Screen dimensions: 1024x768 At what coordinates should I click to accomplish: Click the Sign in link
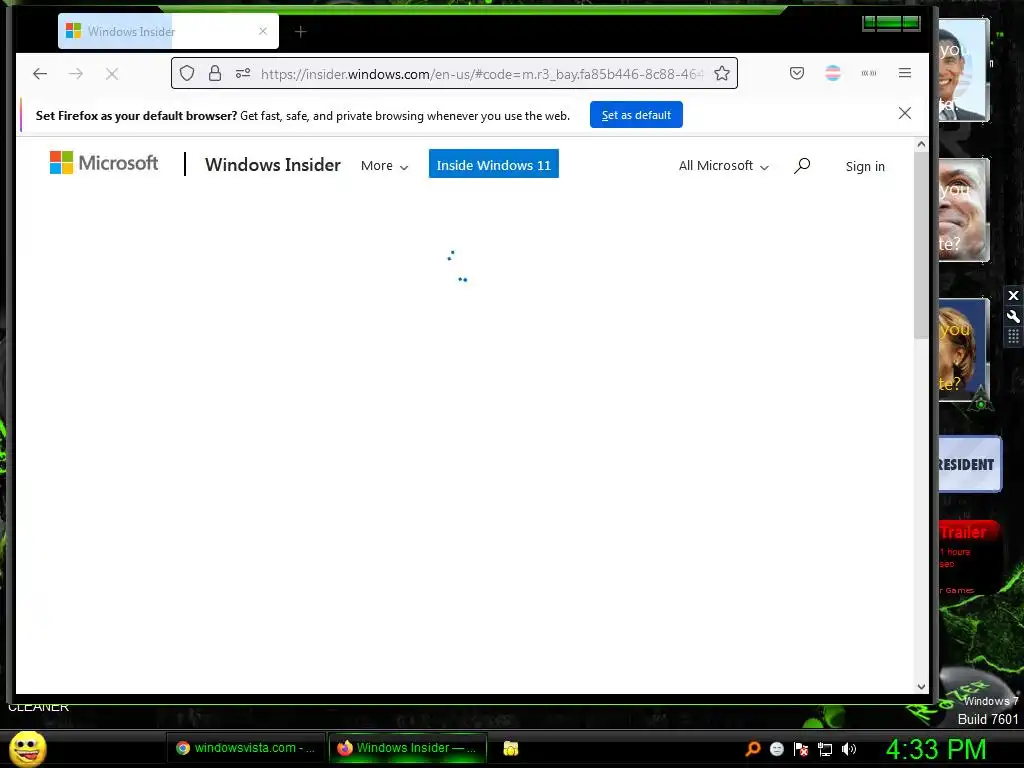(865, 167)
